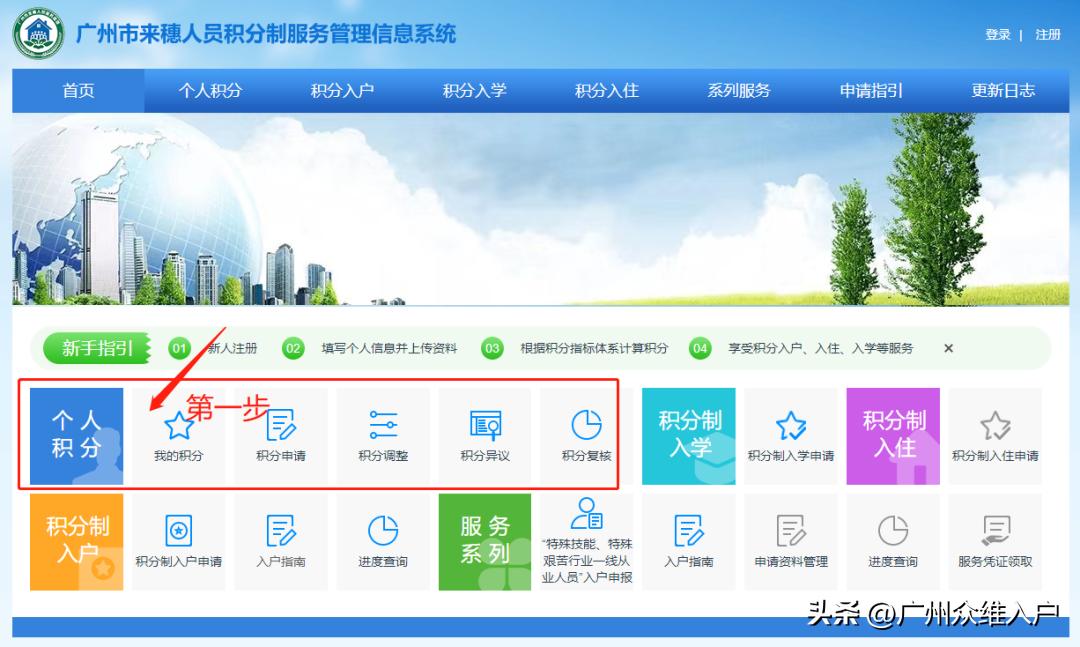Open the 积分复核 review pie-chart icon
Screen dimensions: 1080x647
pos(587,425)
